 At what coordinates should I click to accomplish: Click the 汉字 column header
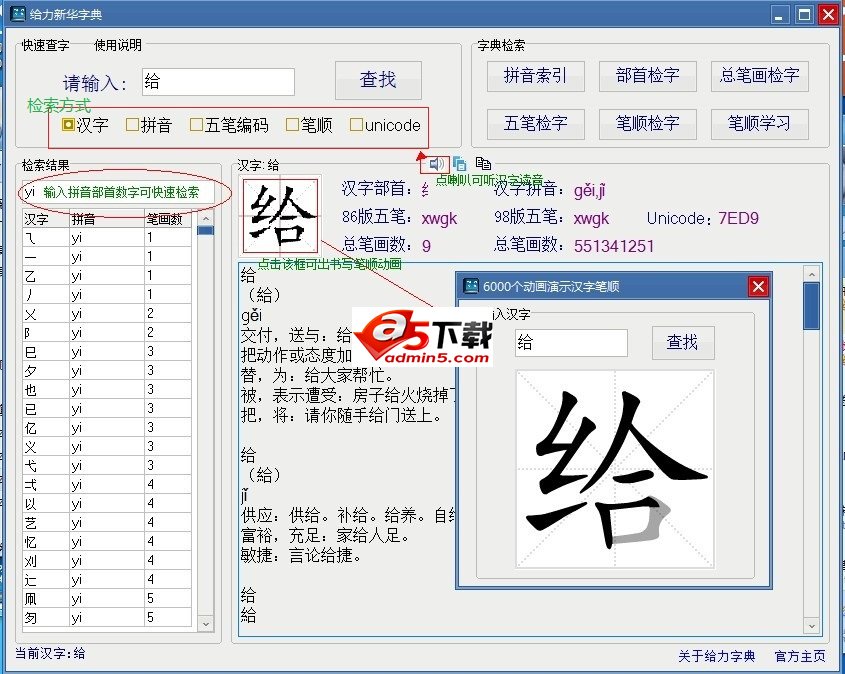[x=46, y=219]
